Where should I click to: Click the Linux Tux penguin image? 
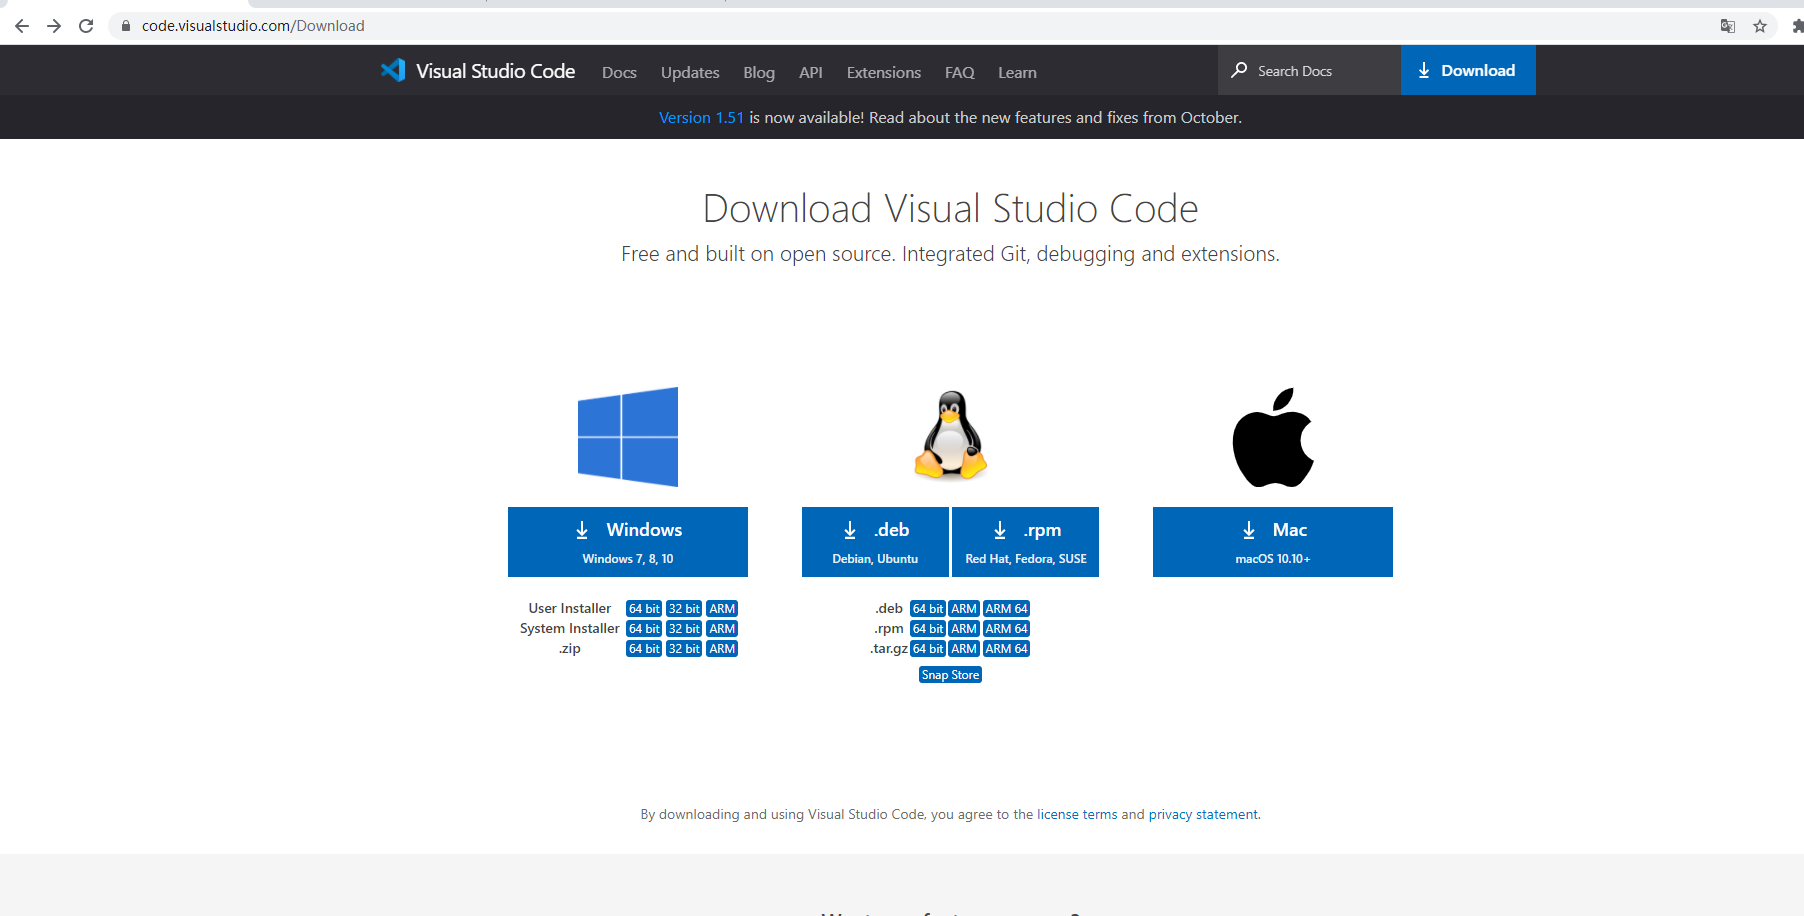[951, 435]
